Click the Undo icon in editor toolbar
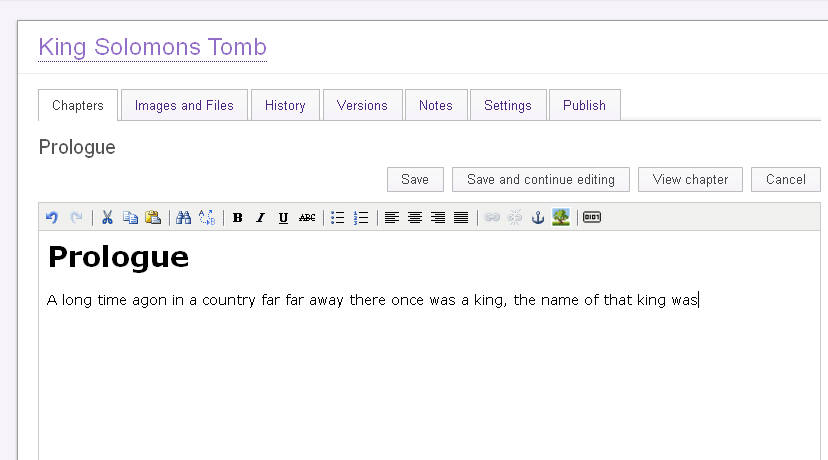828x460 pixels. [52, 217]
